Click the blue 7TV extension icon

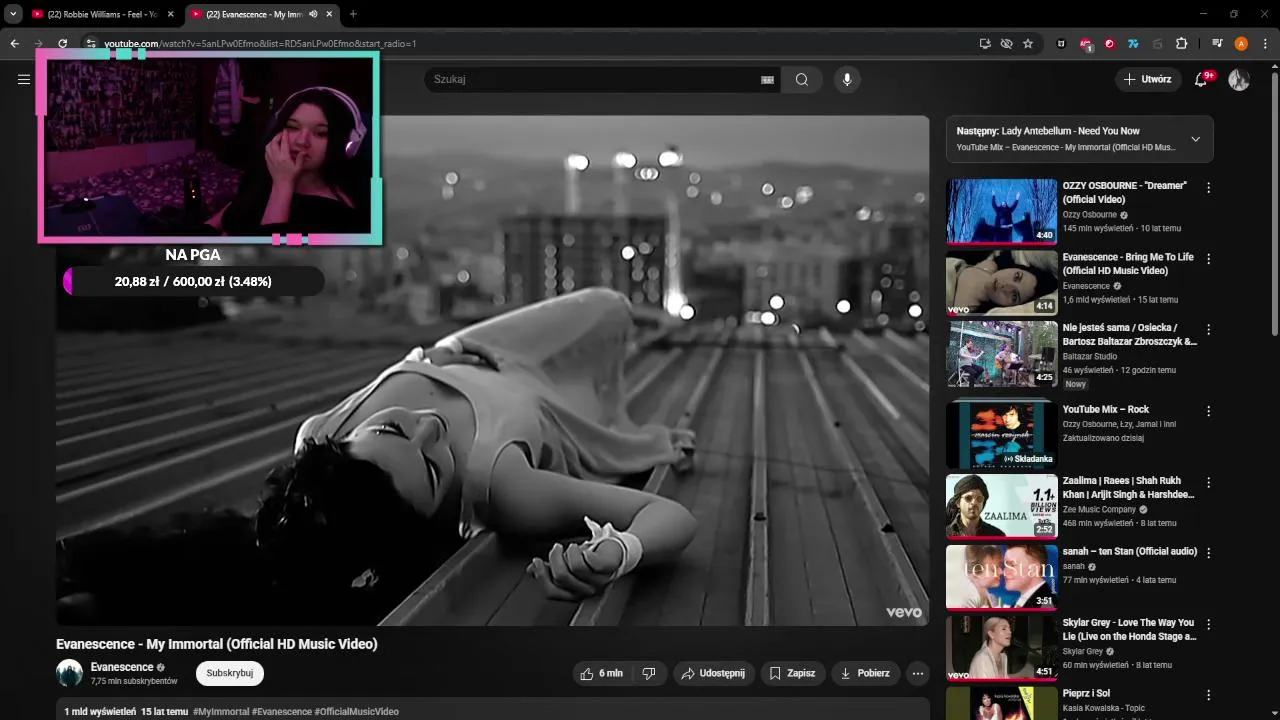click(1133, 44)
